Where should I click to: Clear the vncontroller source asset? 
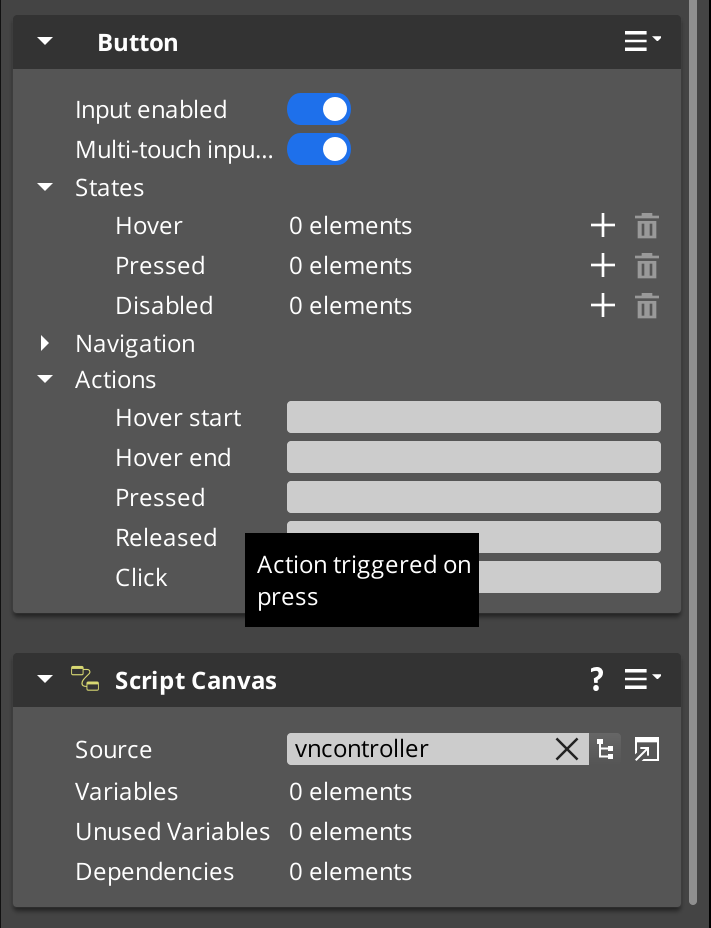coord(567,748)
